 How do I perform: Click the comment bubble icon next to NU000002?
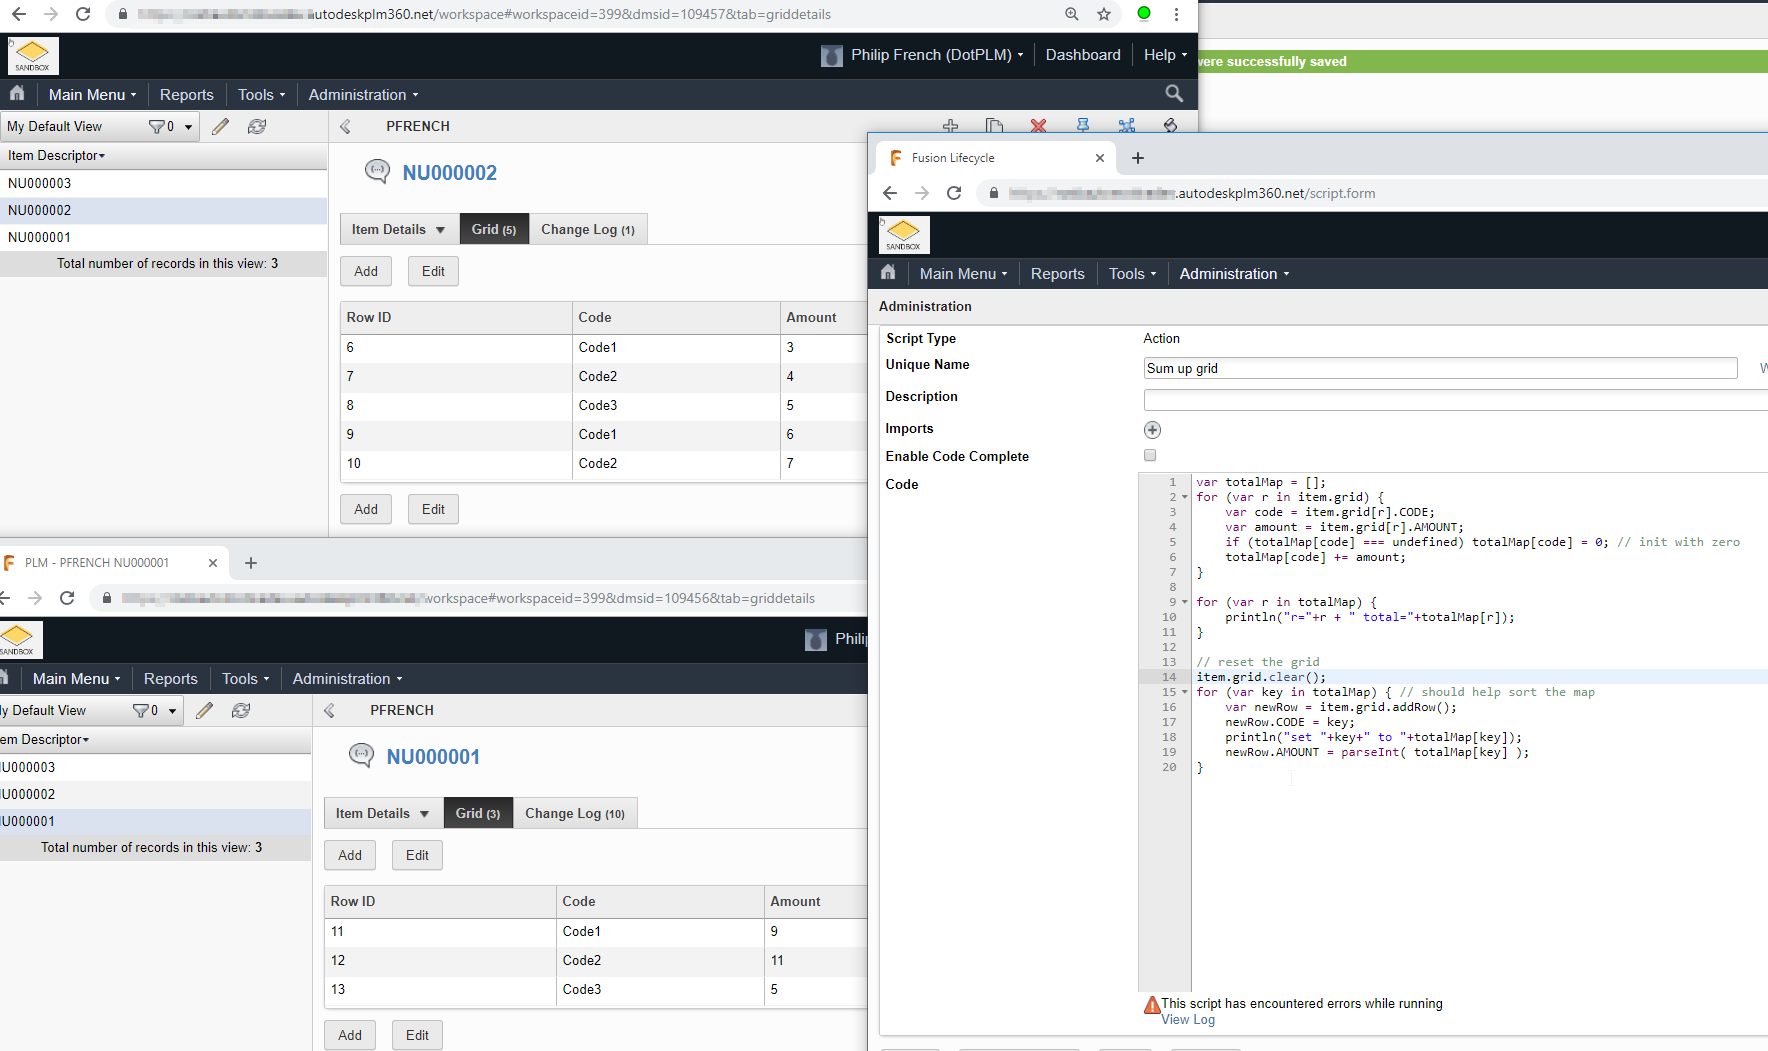click(x=377, y=171)
